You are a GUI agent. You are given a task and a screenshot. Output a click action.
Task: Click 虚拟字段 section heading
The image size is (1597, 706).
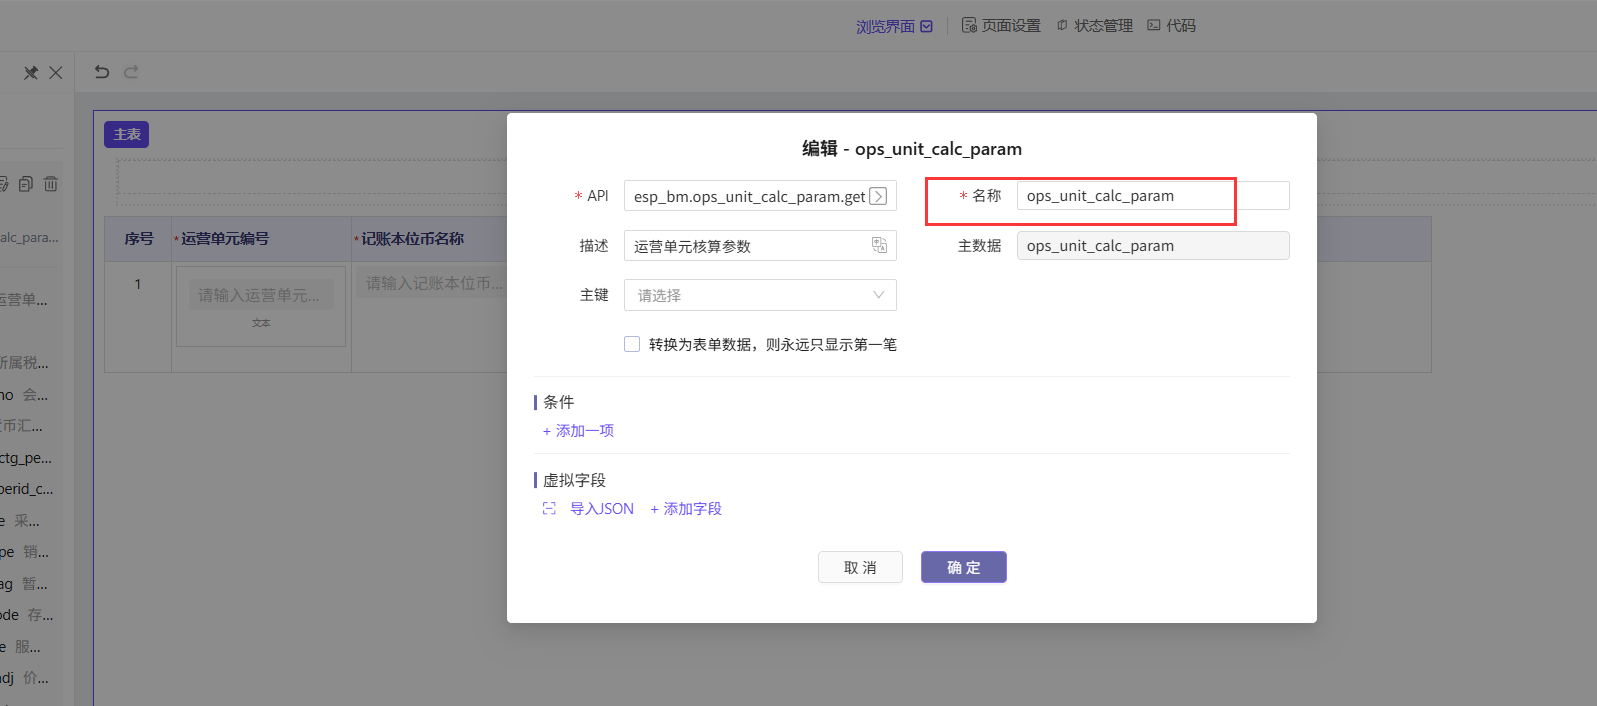574,480
